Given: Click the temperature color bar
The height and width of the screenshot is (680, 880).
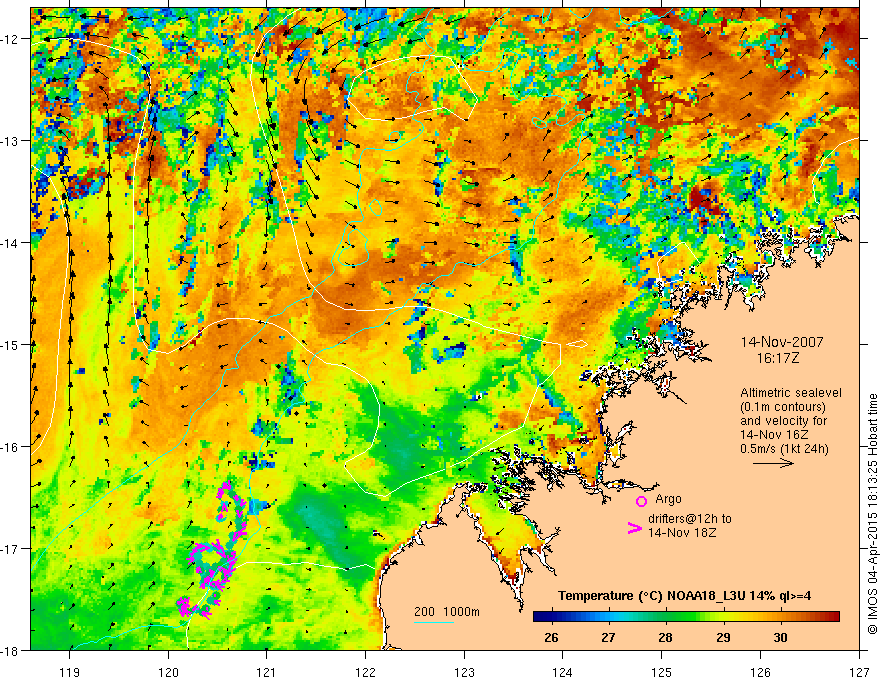Looking at the screenshot, I should pyautogui.click(x=686, y=616).
